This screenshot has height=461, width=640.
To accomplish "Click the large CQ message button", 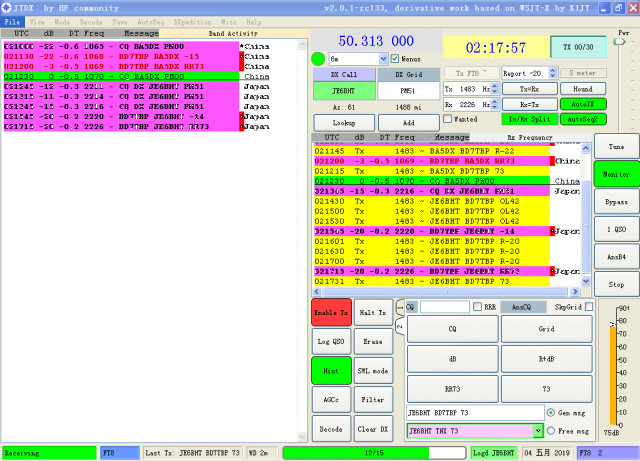I will point(452,329).
